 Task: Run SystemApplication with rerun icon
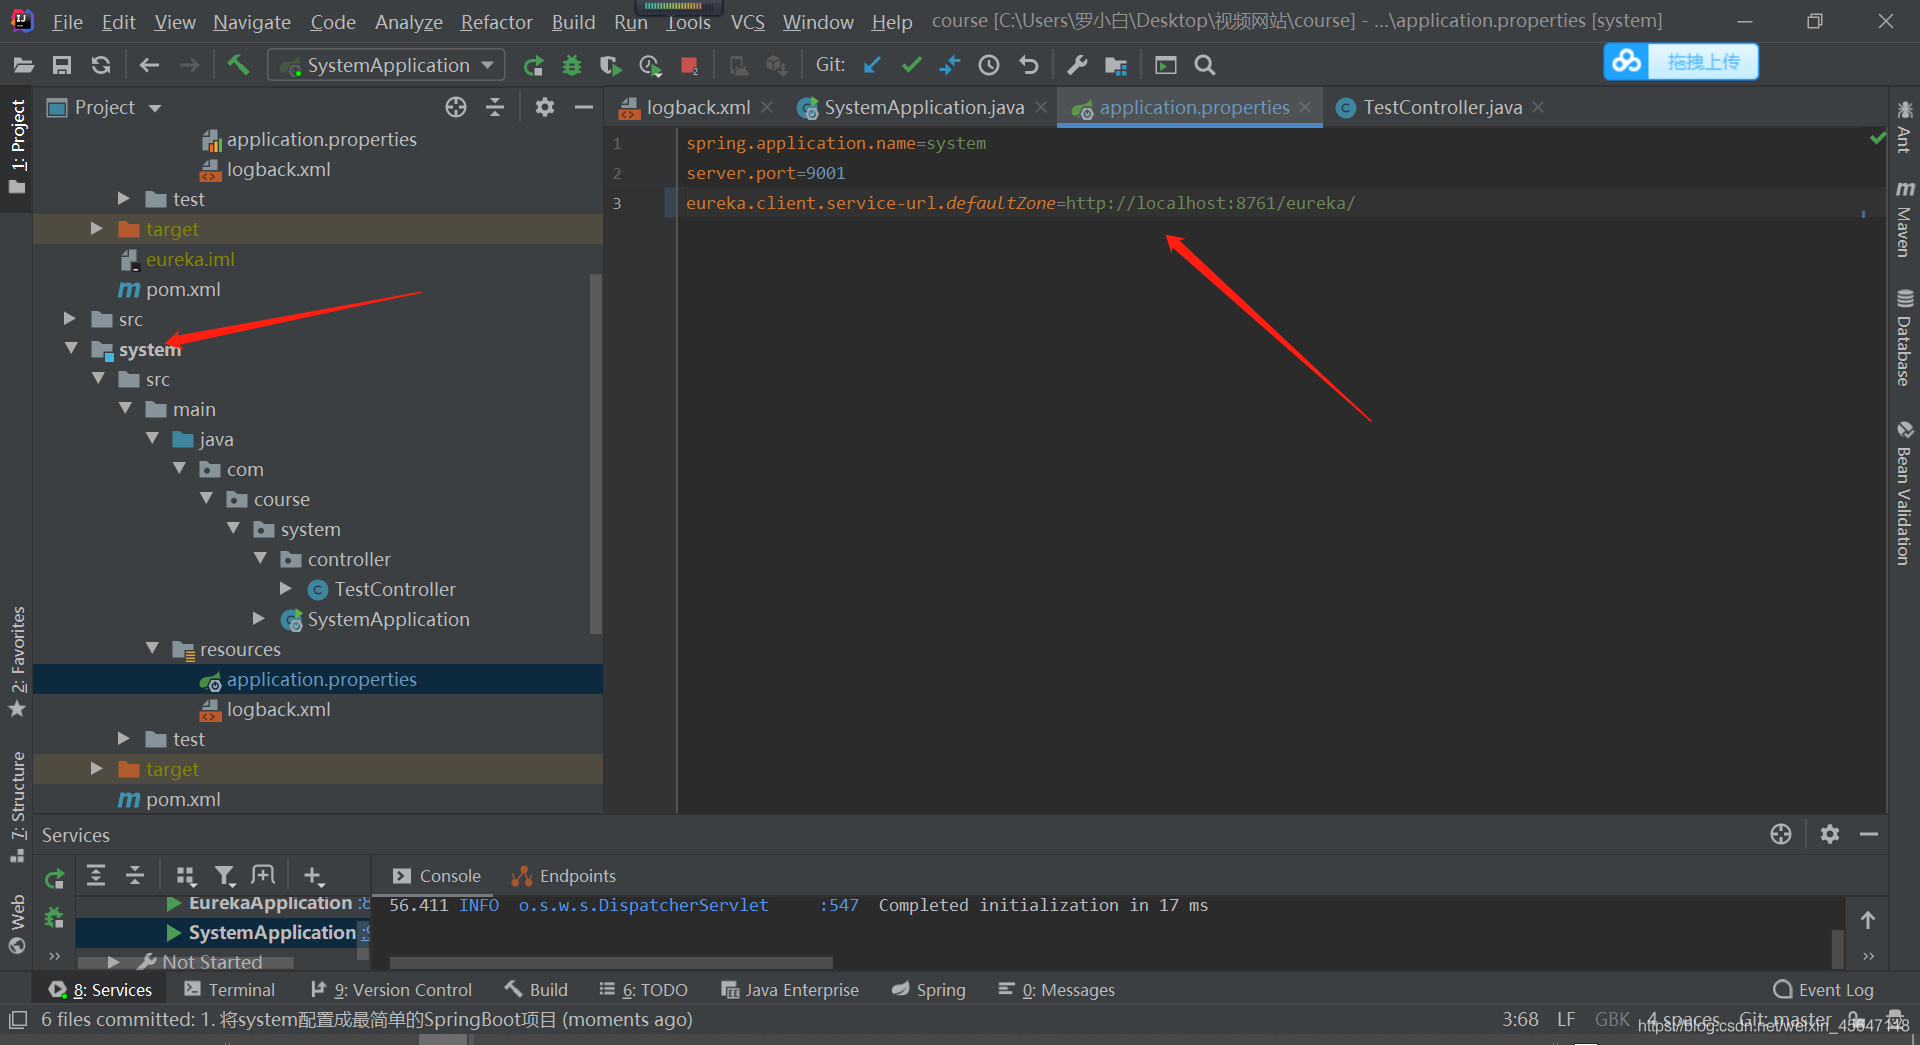[533, 66]
